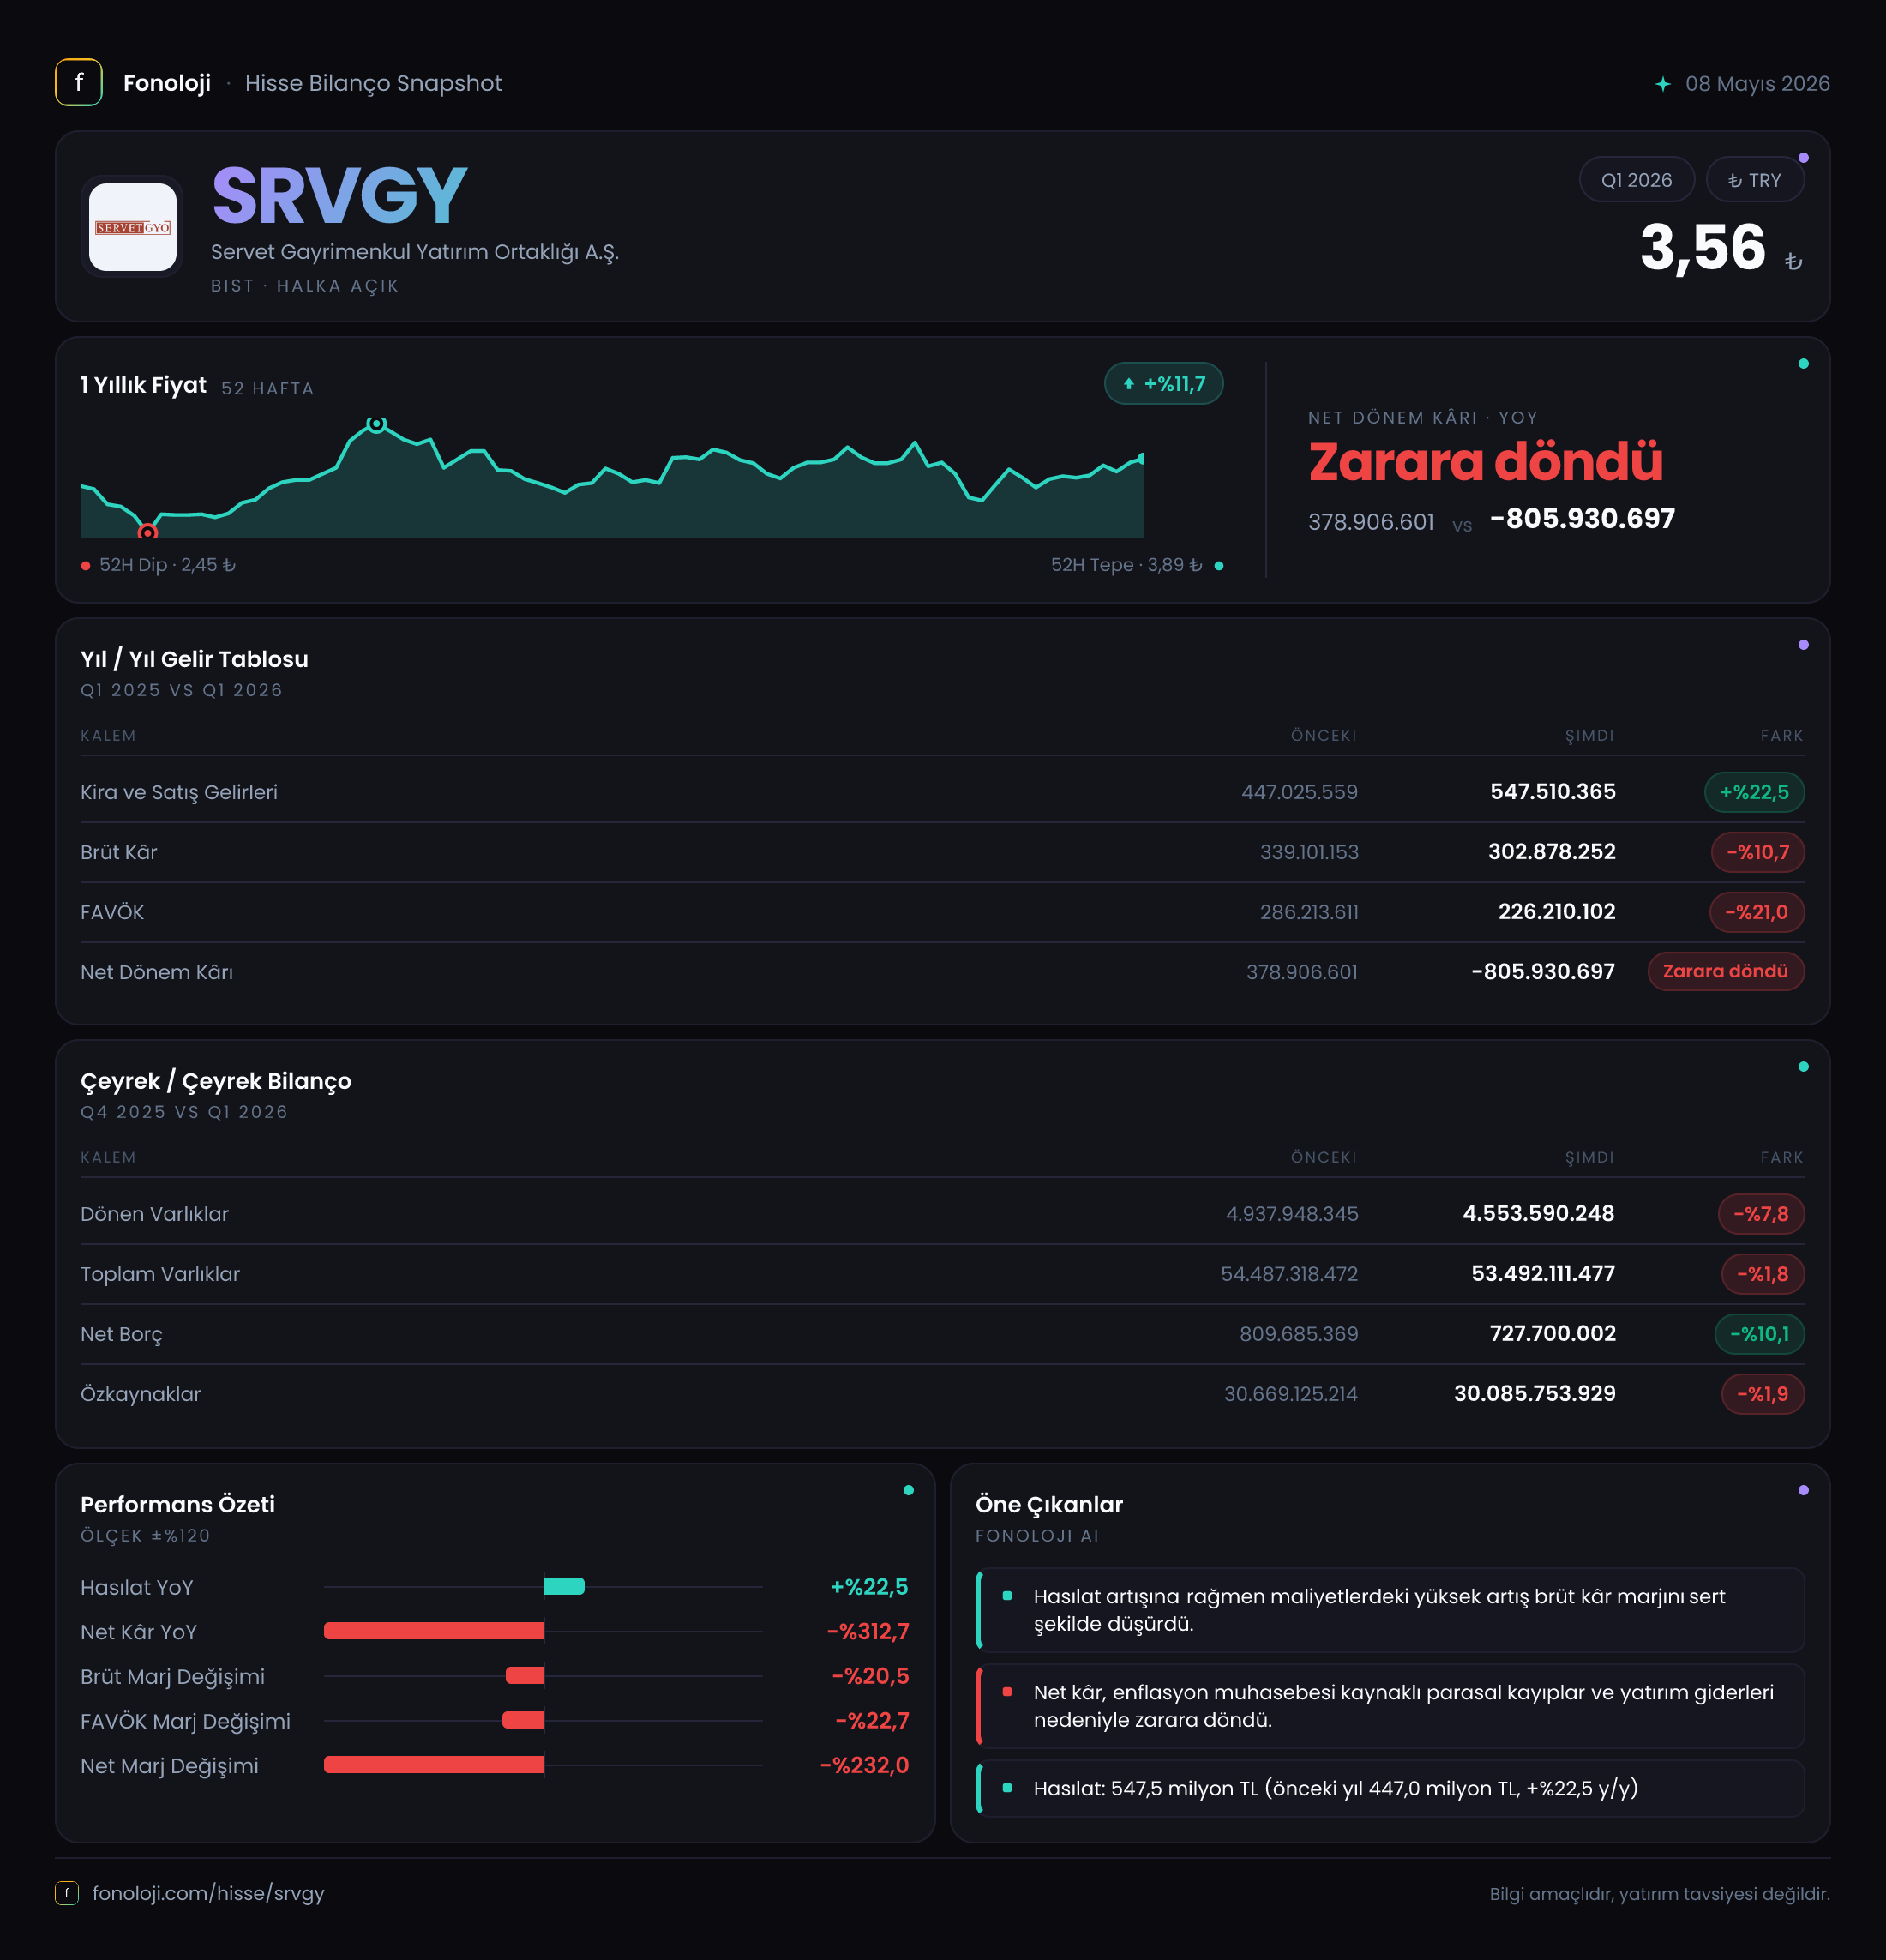Click the "Net Dönem Kârı" row label
The width and height of the screenshot is (1886, 1960).
156,972
